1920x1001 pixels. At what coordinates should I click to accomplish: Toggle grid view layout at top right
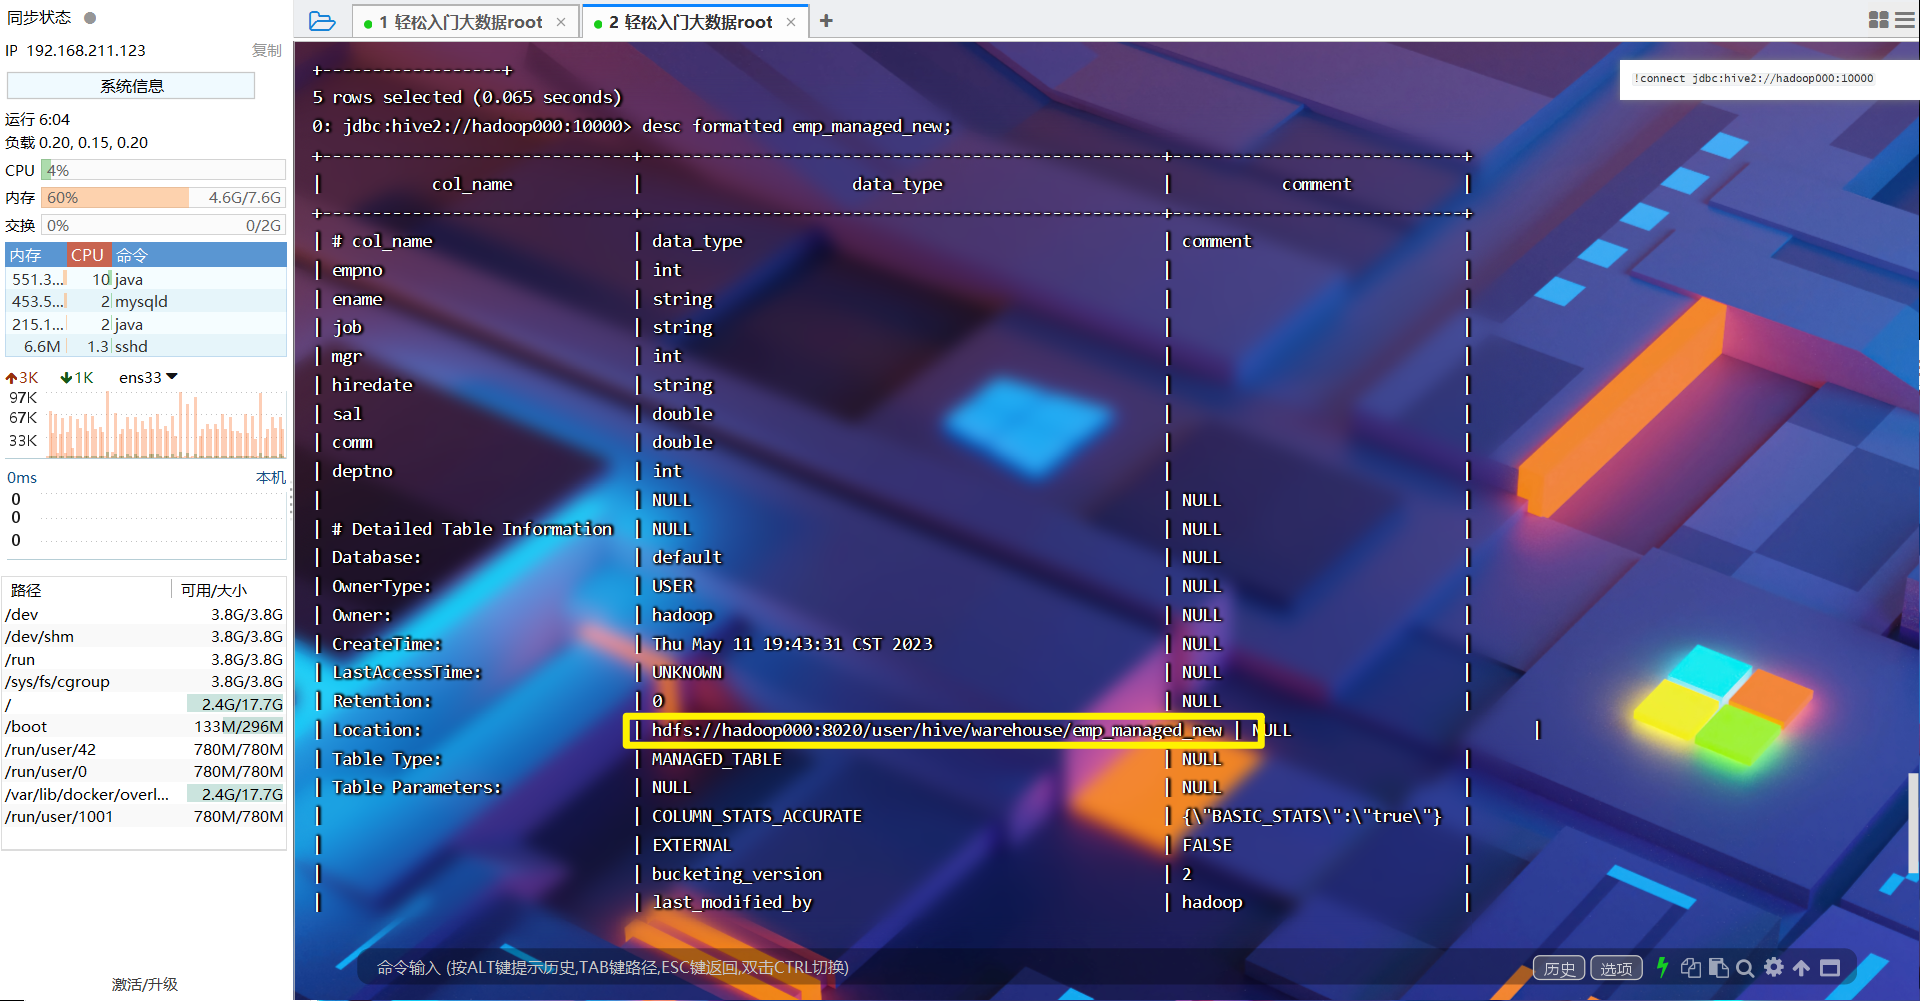pos(1878,20)
